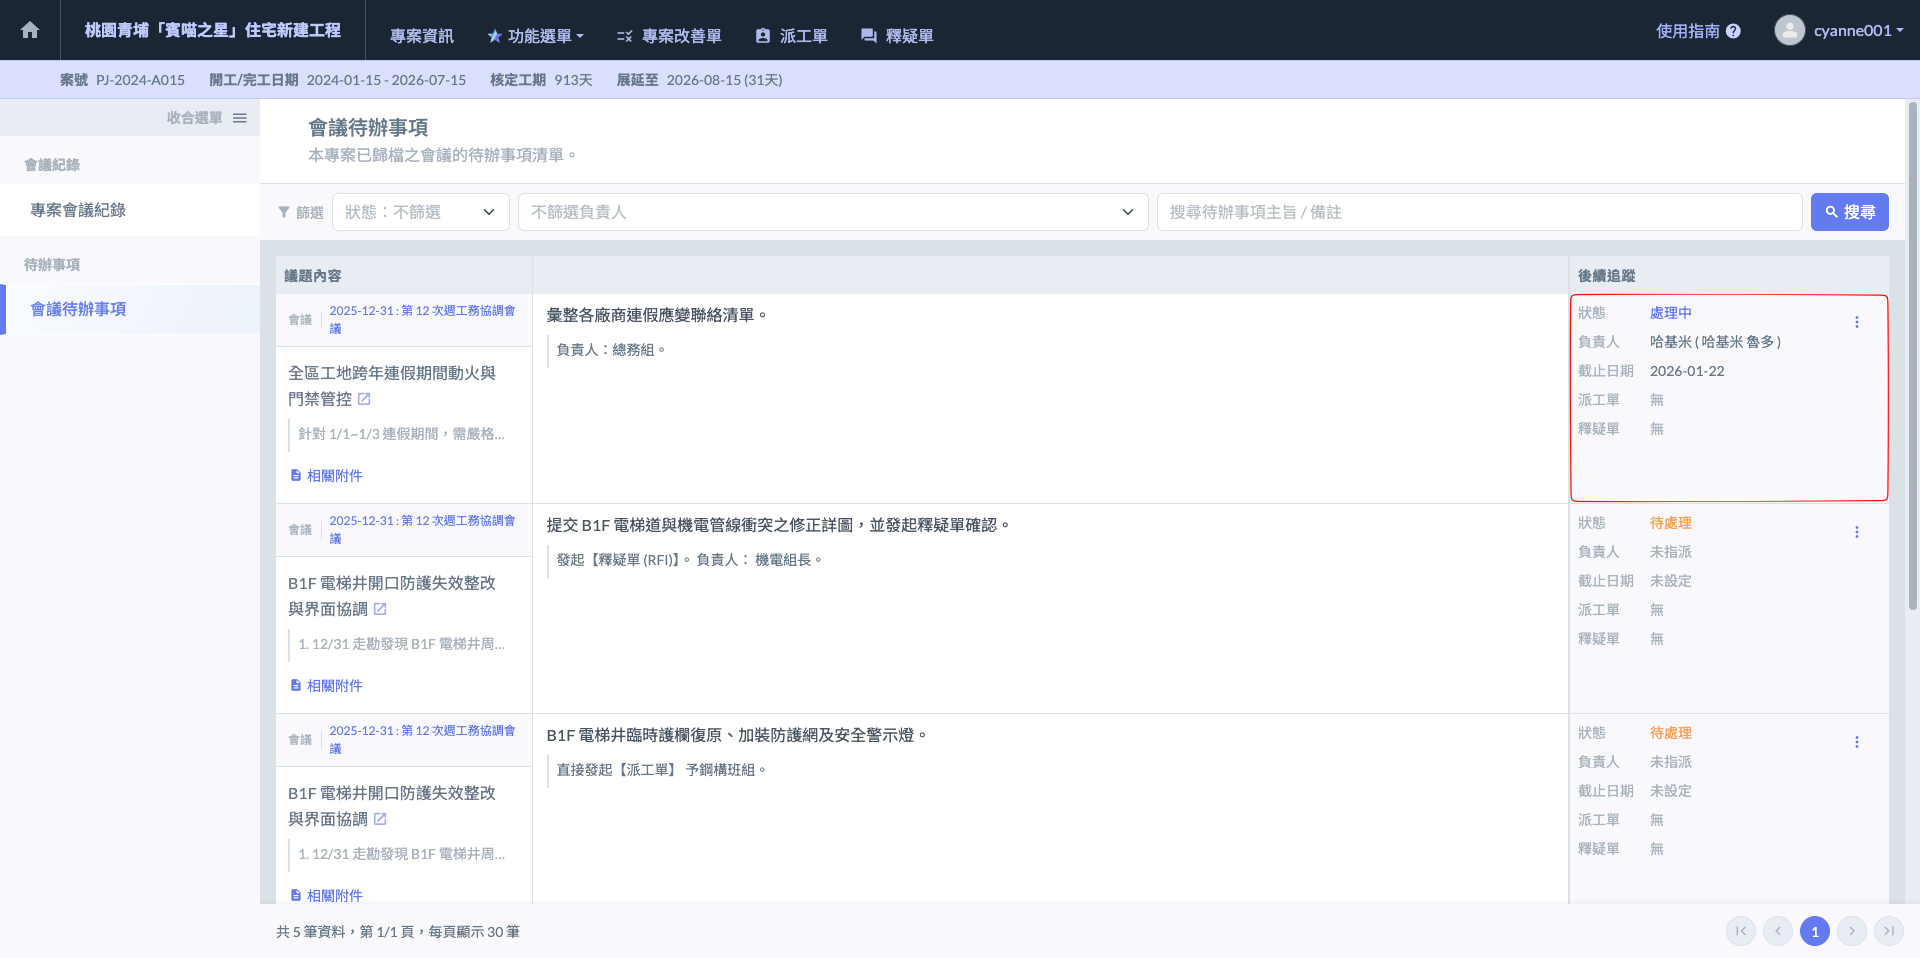The width and height of the screenshot is (1920, 958).
Task: Click the user avatar icon
Action: click(x=1789, y=30)
